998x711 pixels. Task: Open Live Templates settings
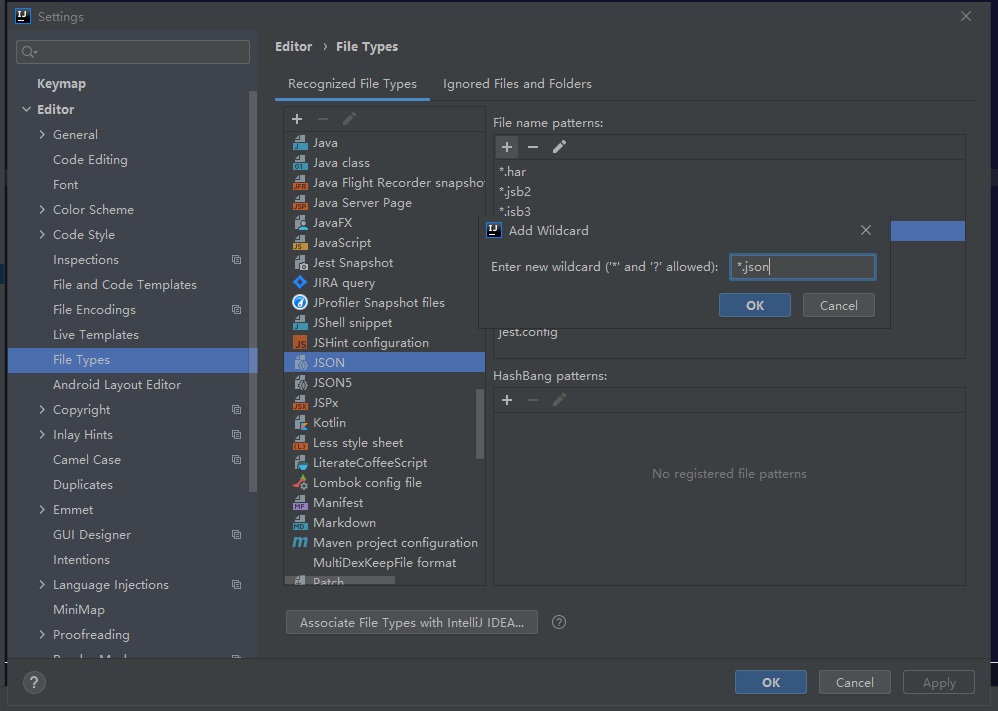point(95,334)
